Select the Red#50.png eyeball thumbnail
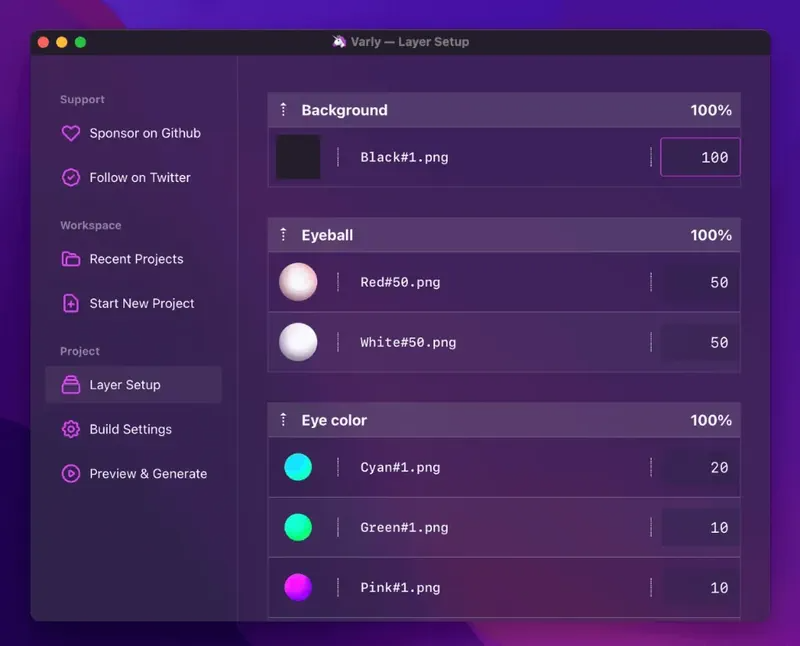Image resolution: width=800 pixels, height=646 pixels. [x=298, y=282]
